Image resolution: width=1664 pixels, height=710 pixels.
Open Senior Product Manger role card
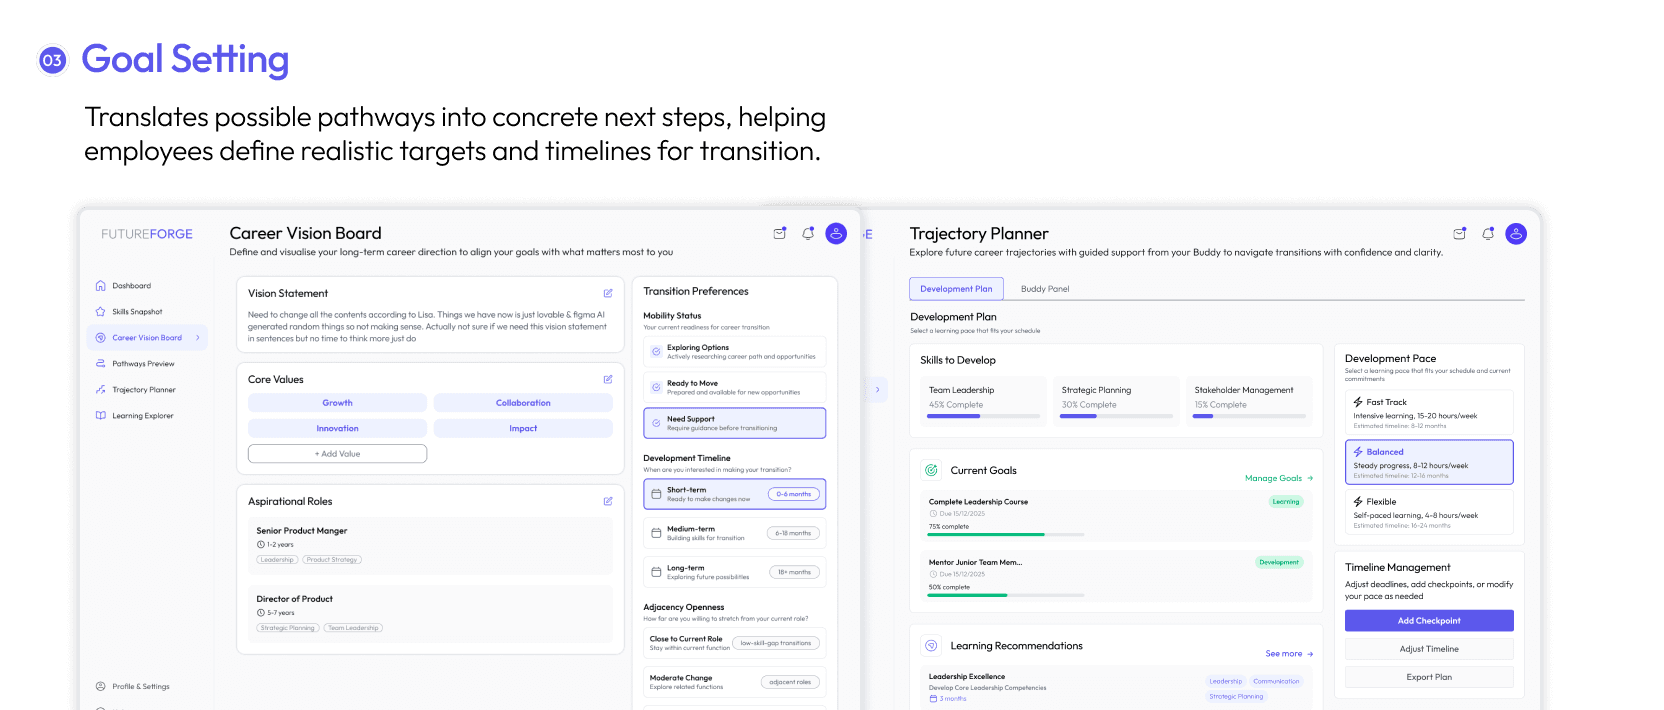(x=430, y=546)
